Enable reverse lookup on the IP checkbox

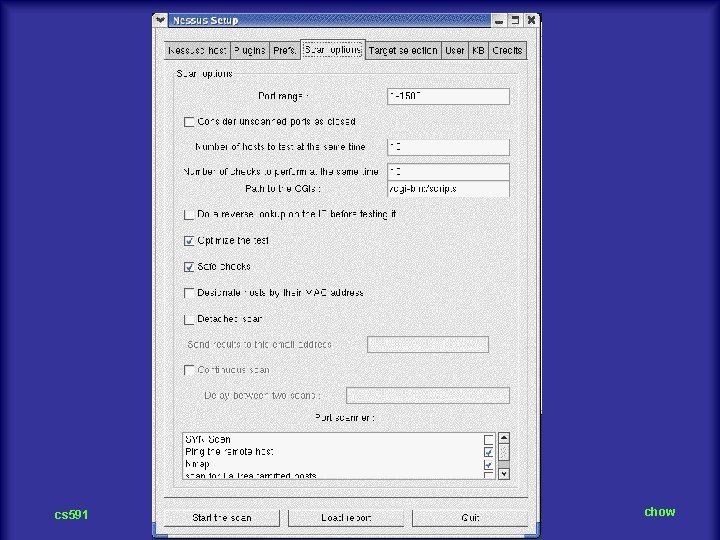pos(189,215)
